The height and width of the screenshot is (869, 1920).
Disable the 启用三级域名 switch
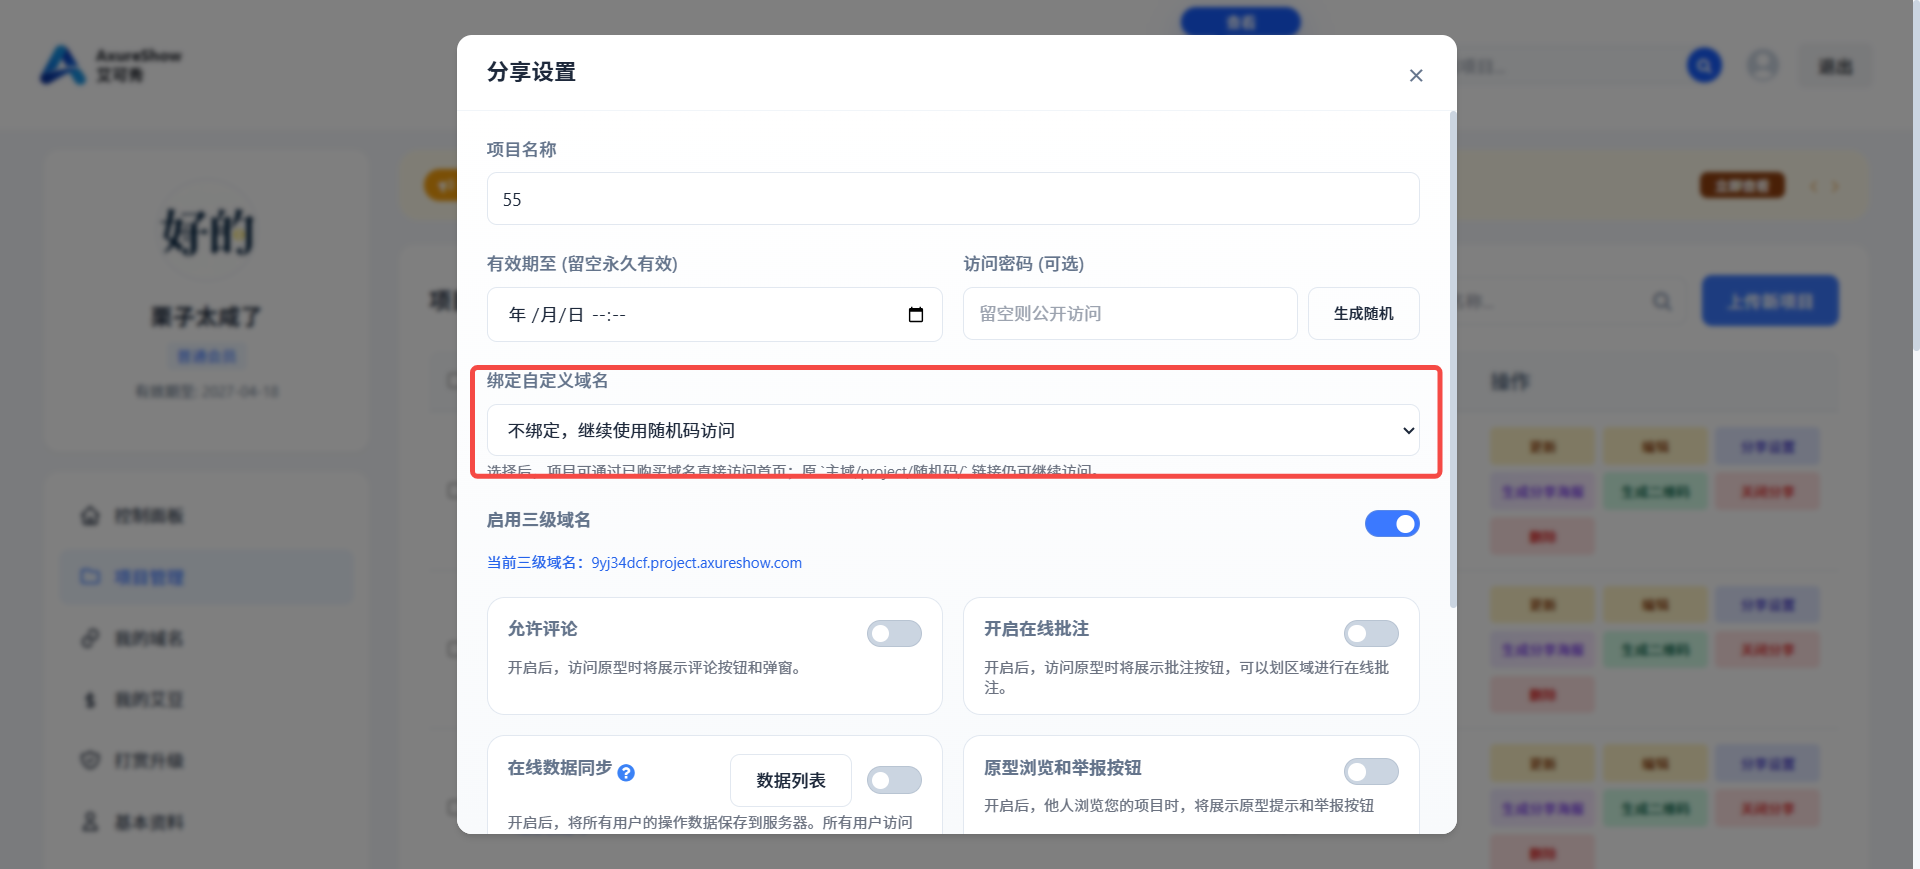click(1392, 523)
